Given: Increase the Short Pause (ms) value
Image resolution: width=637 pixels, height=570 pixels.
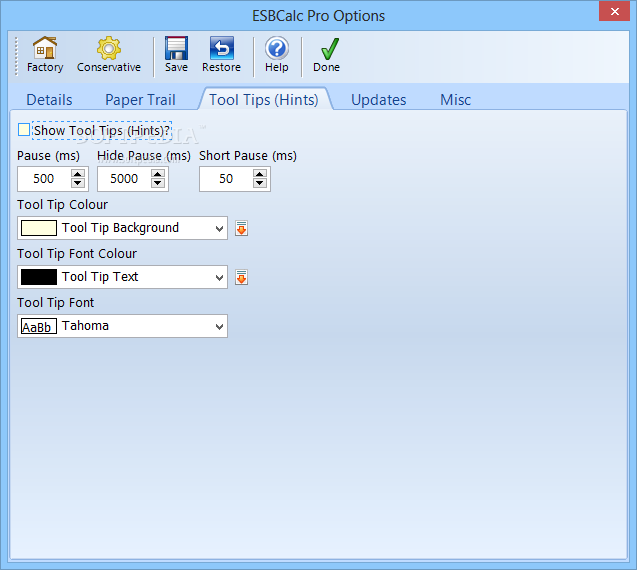Looking at the screenshot, I should (260, 174).
